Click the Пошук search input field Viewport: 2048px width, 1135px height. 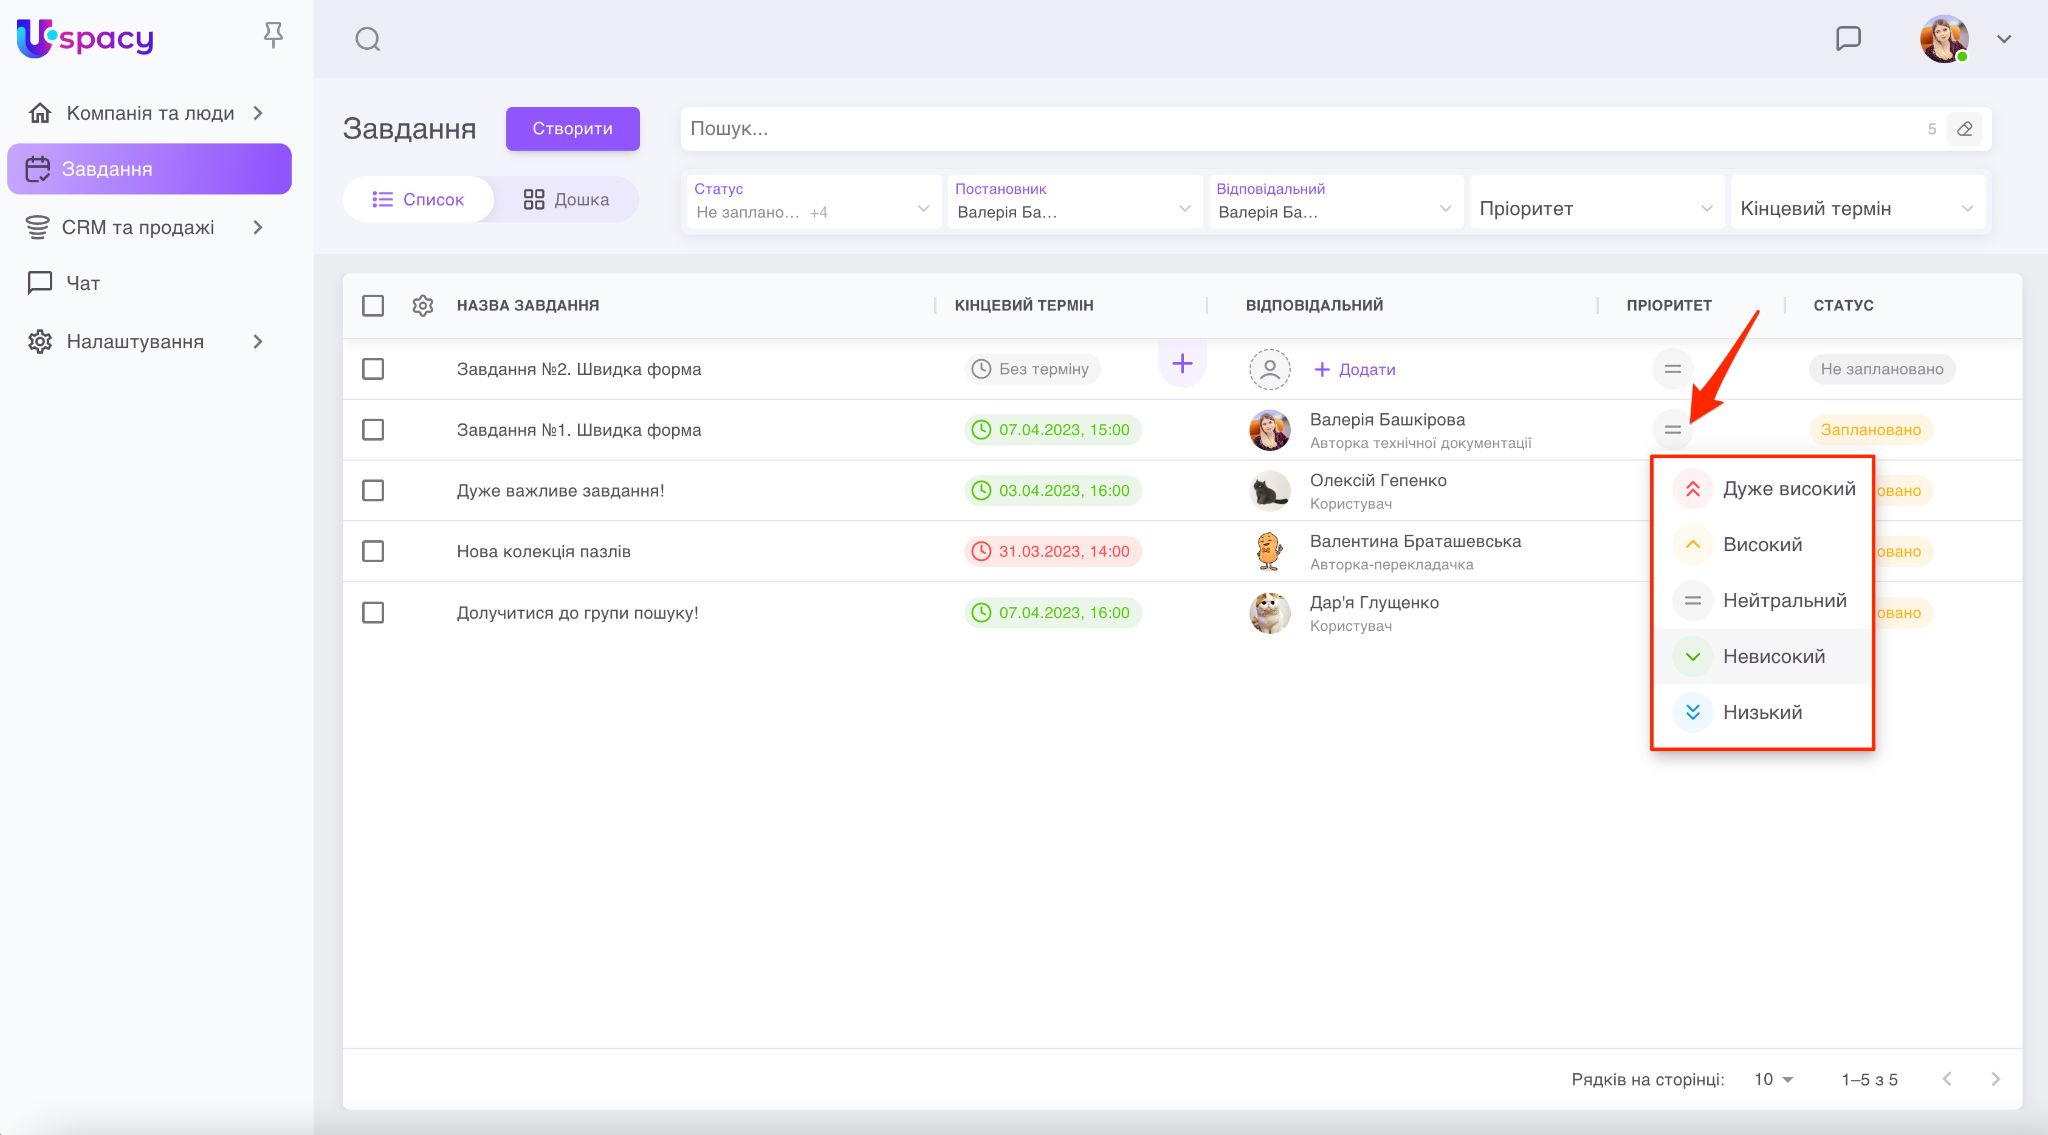(x=1300, y=129)
